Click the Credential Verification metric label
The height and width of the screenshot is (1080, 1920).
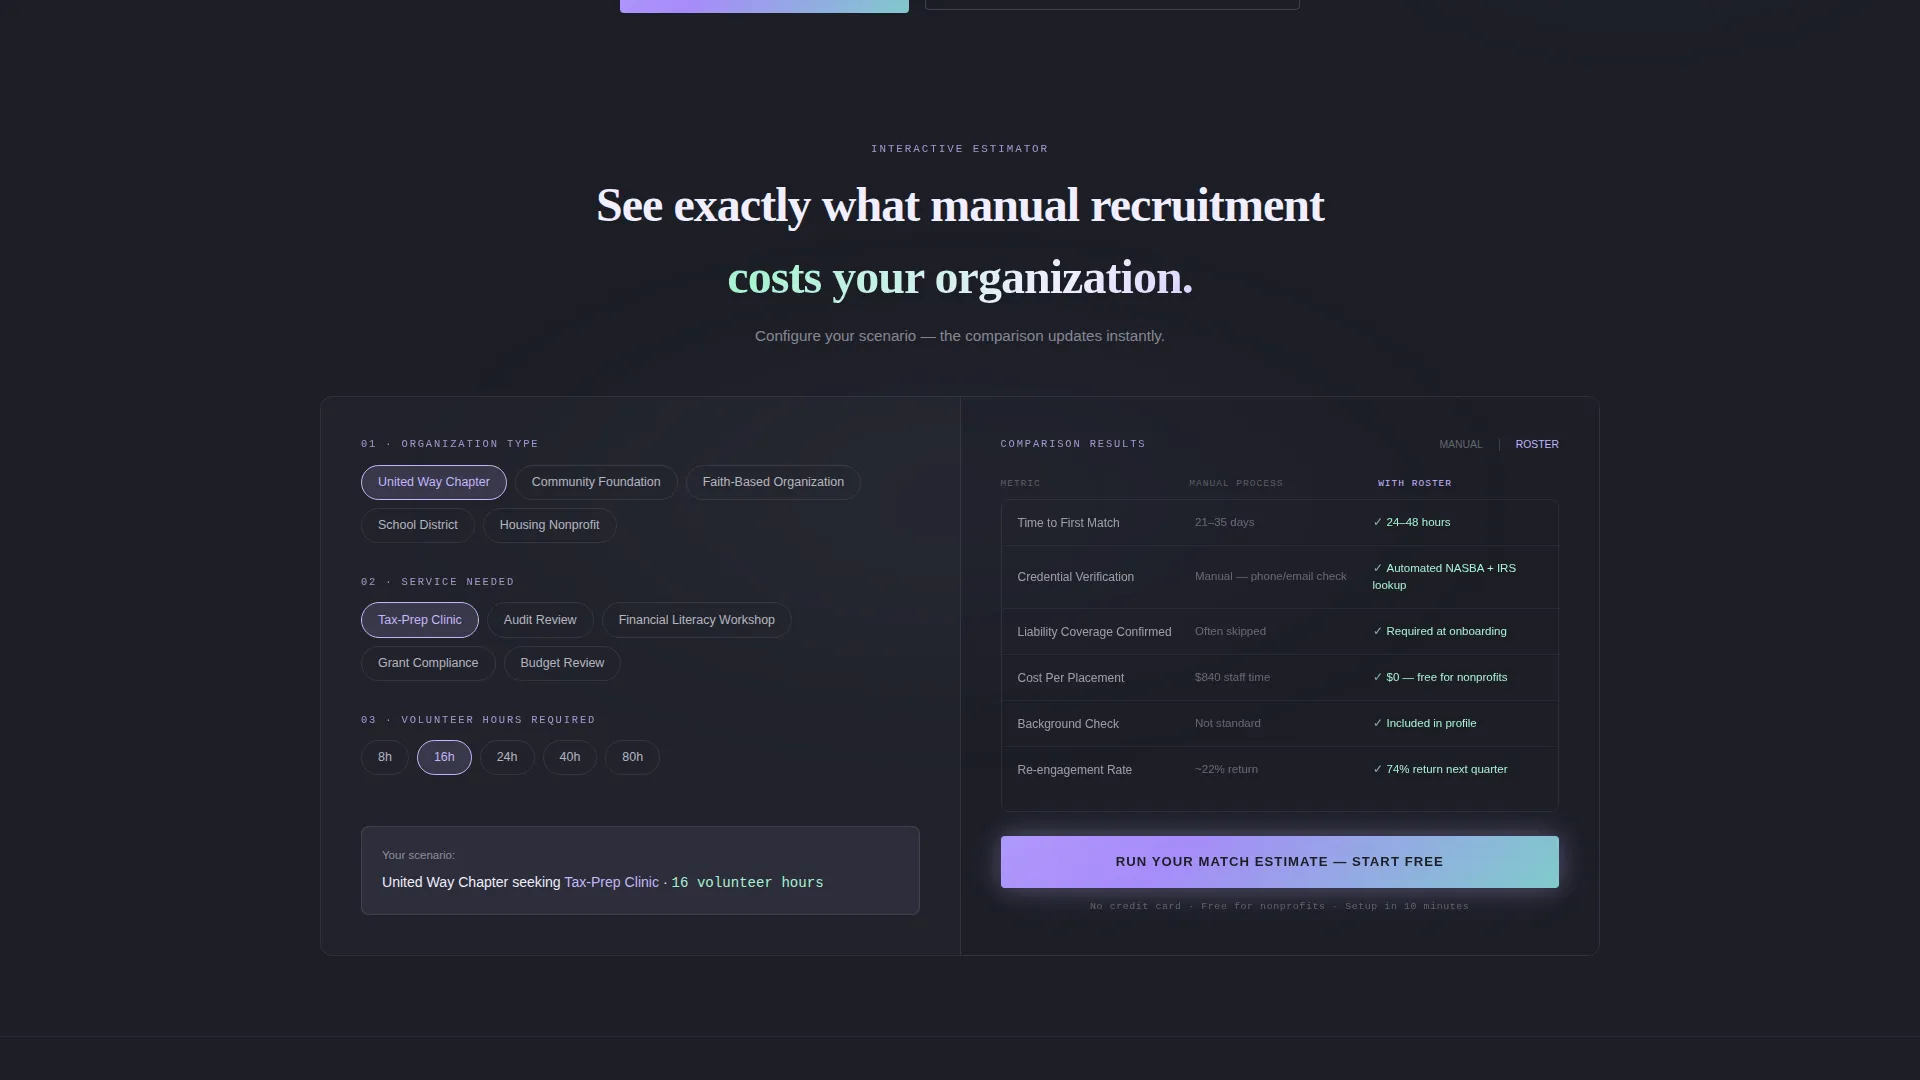[x=1075, y=577]
